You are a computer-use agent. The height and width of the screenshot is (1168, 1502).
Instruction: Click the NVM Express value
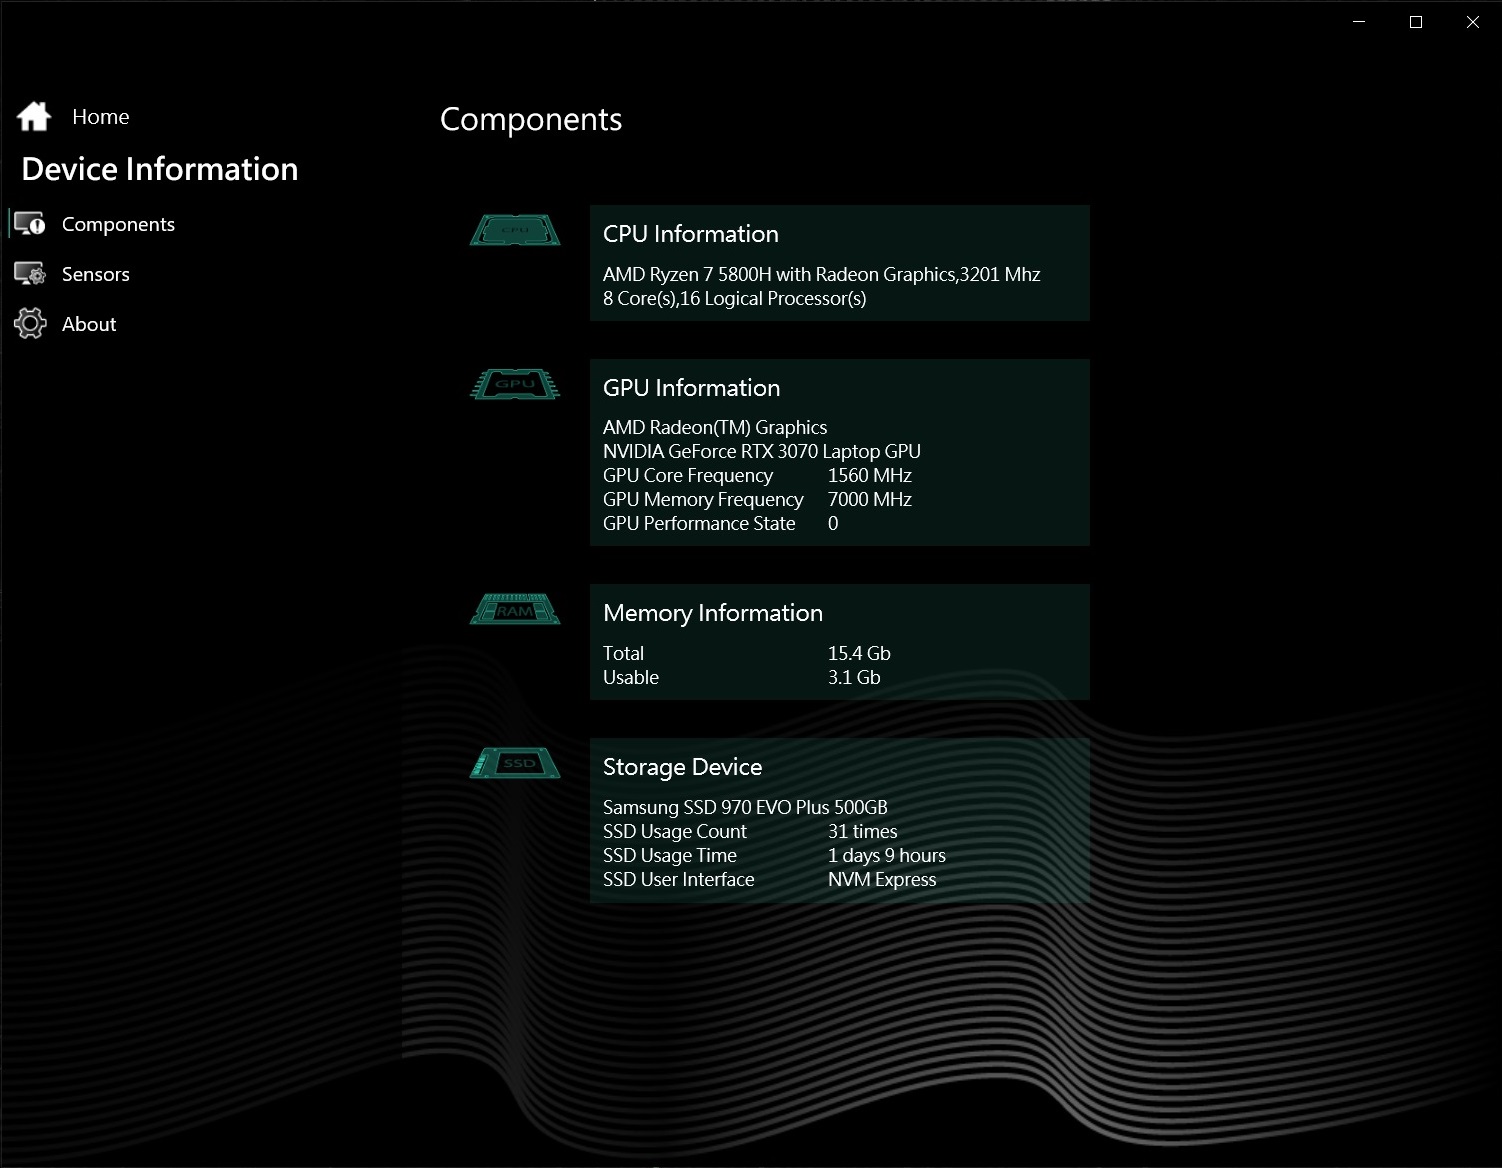click(x=882, y=879)
